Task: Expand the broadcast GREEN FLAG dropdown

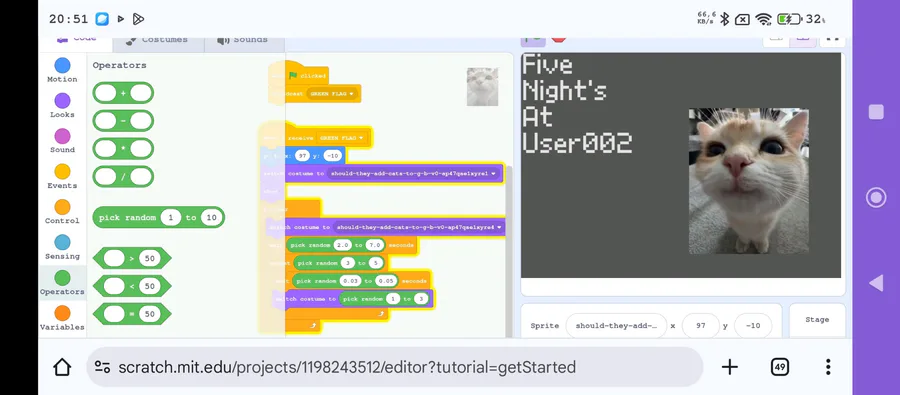Action: (x=332, y=93)
